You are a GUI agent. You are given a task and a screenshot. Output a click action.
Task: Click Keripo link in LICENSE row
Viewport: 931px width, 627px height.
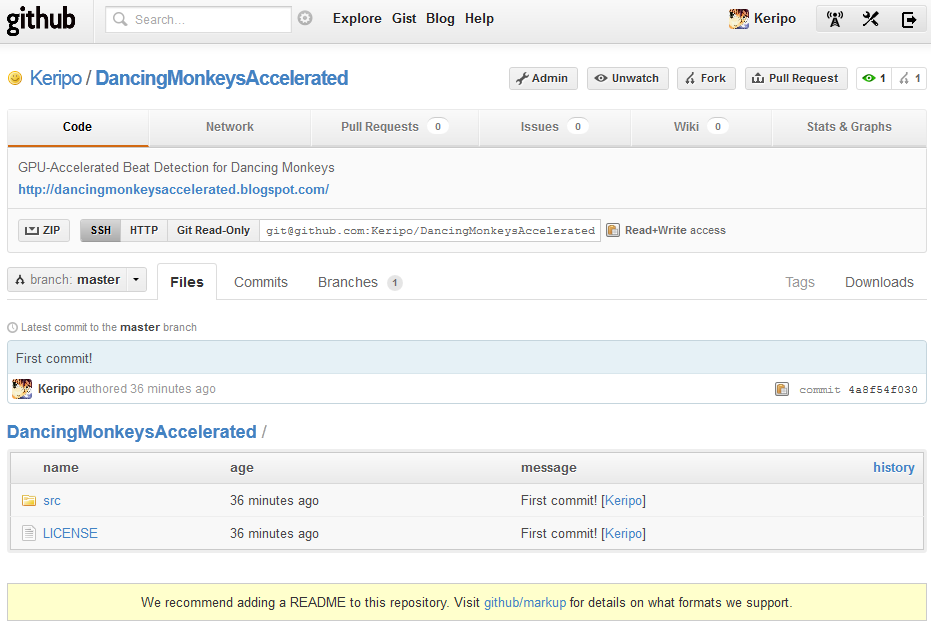[623, 533]
